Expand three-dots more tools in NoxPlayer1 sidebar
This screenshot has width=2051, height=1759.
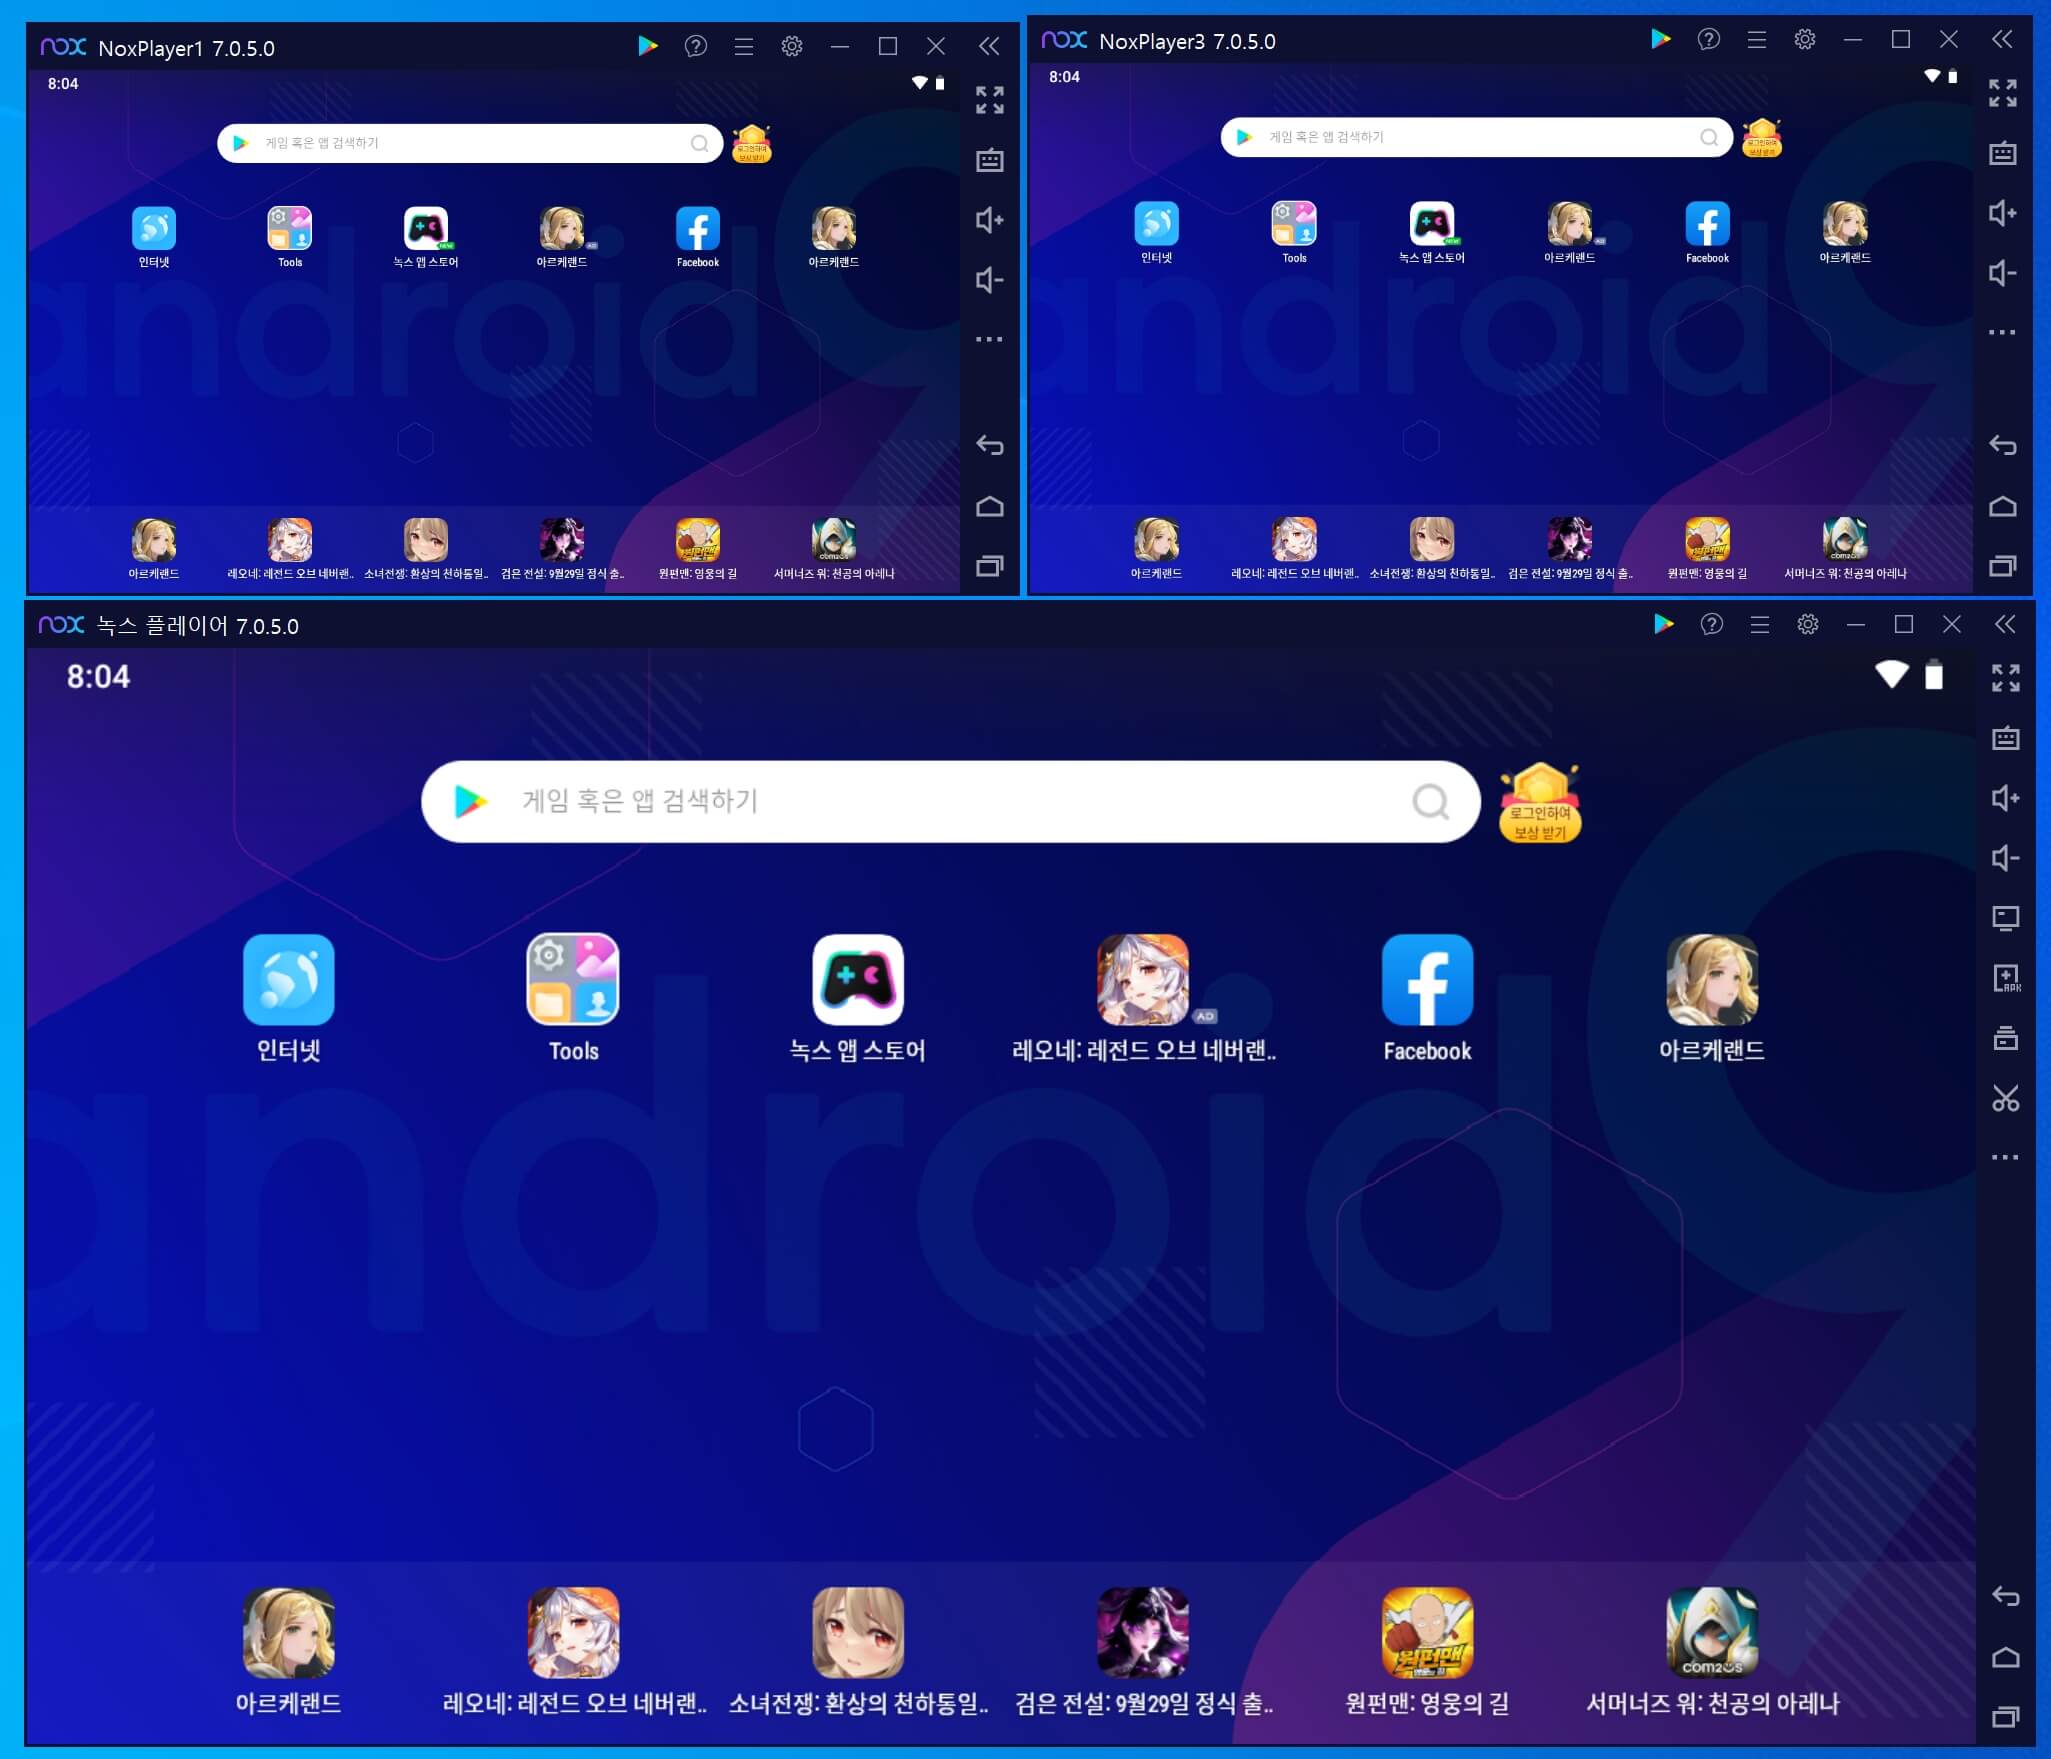coord(989,339)
